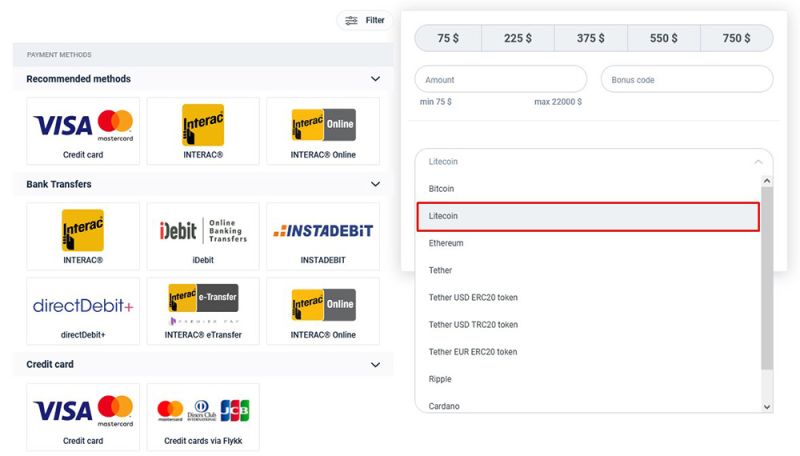This screenshot has height=456, width=800.
Task: Choose the 750 $ preset amount
Action: coord(736,38)
